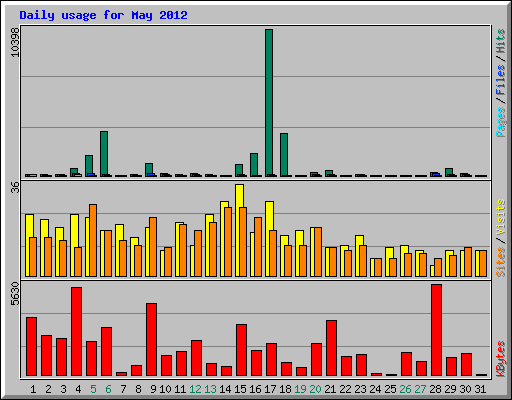
Task: Select the green Hits bar for day 6
Action: coord(104,154)
